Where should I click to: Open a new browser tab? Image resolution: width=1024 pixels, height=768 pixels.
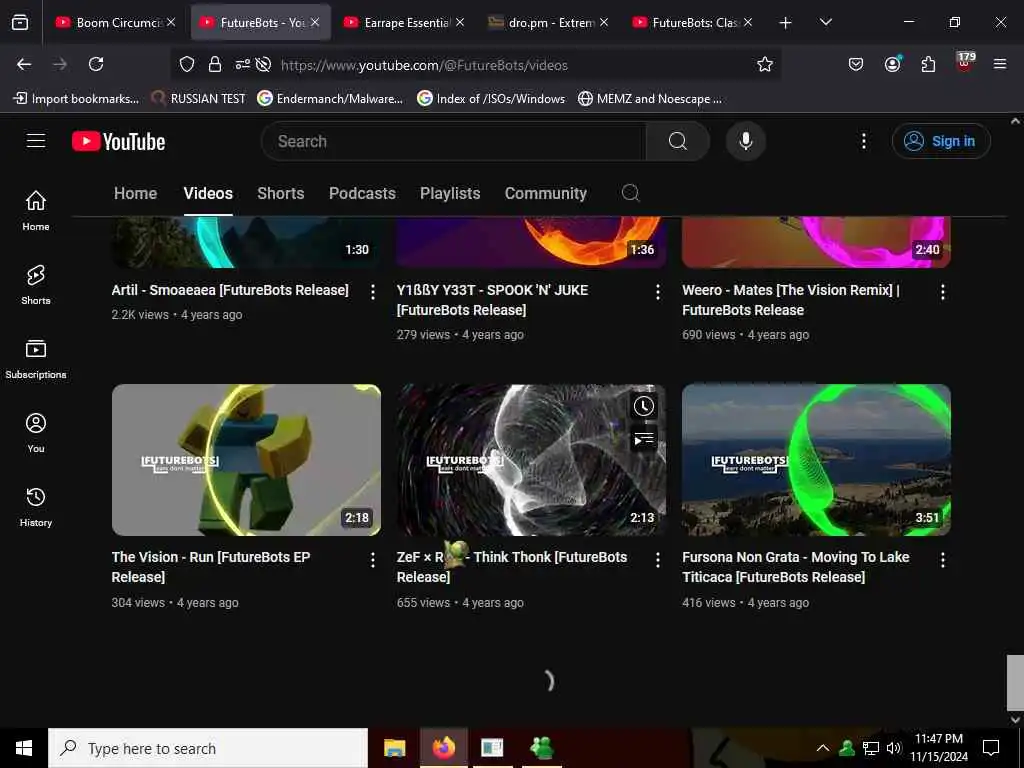(785, 23)
